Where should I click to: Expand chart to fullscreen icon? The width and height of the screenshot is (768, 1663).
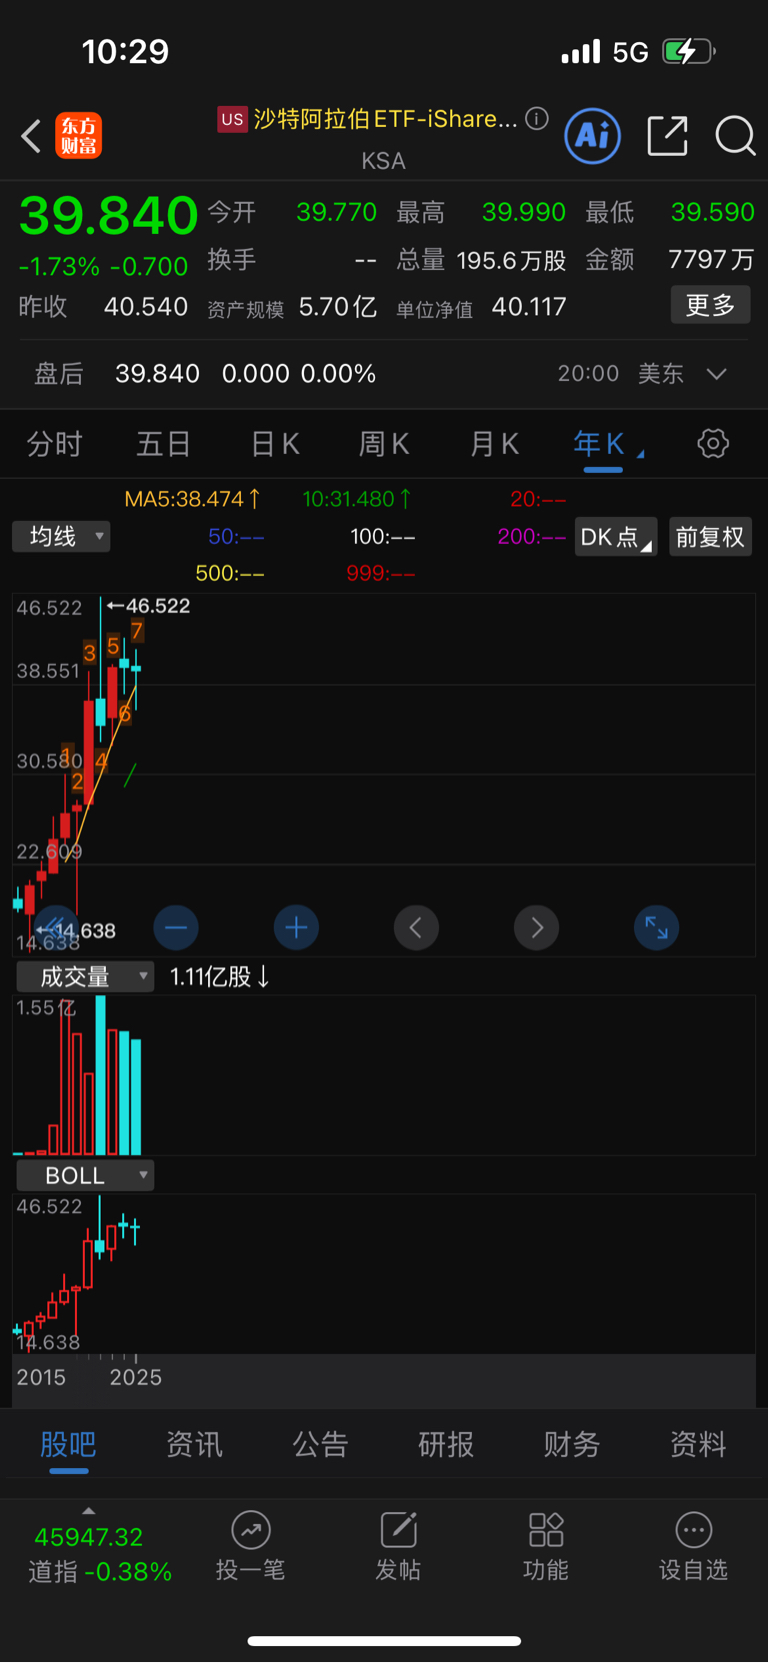pyautogui.click(x=657, y=928)
